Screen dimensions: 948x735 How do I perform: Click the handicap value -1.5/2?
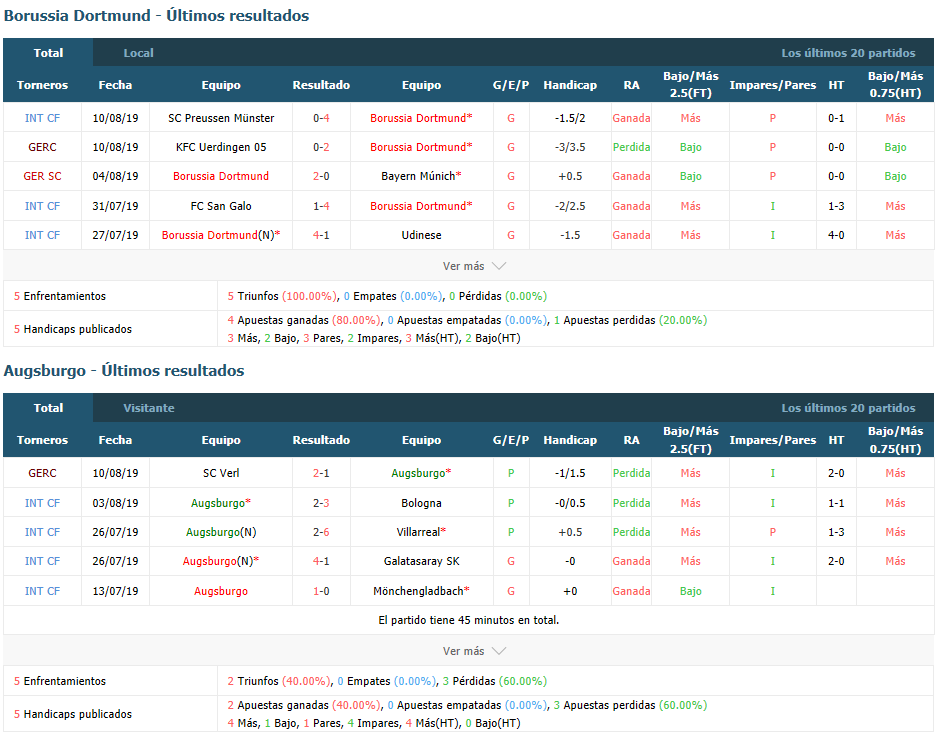pos(570,118)
